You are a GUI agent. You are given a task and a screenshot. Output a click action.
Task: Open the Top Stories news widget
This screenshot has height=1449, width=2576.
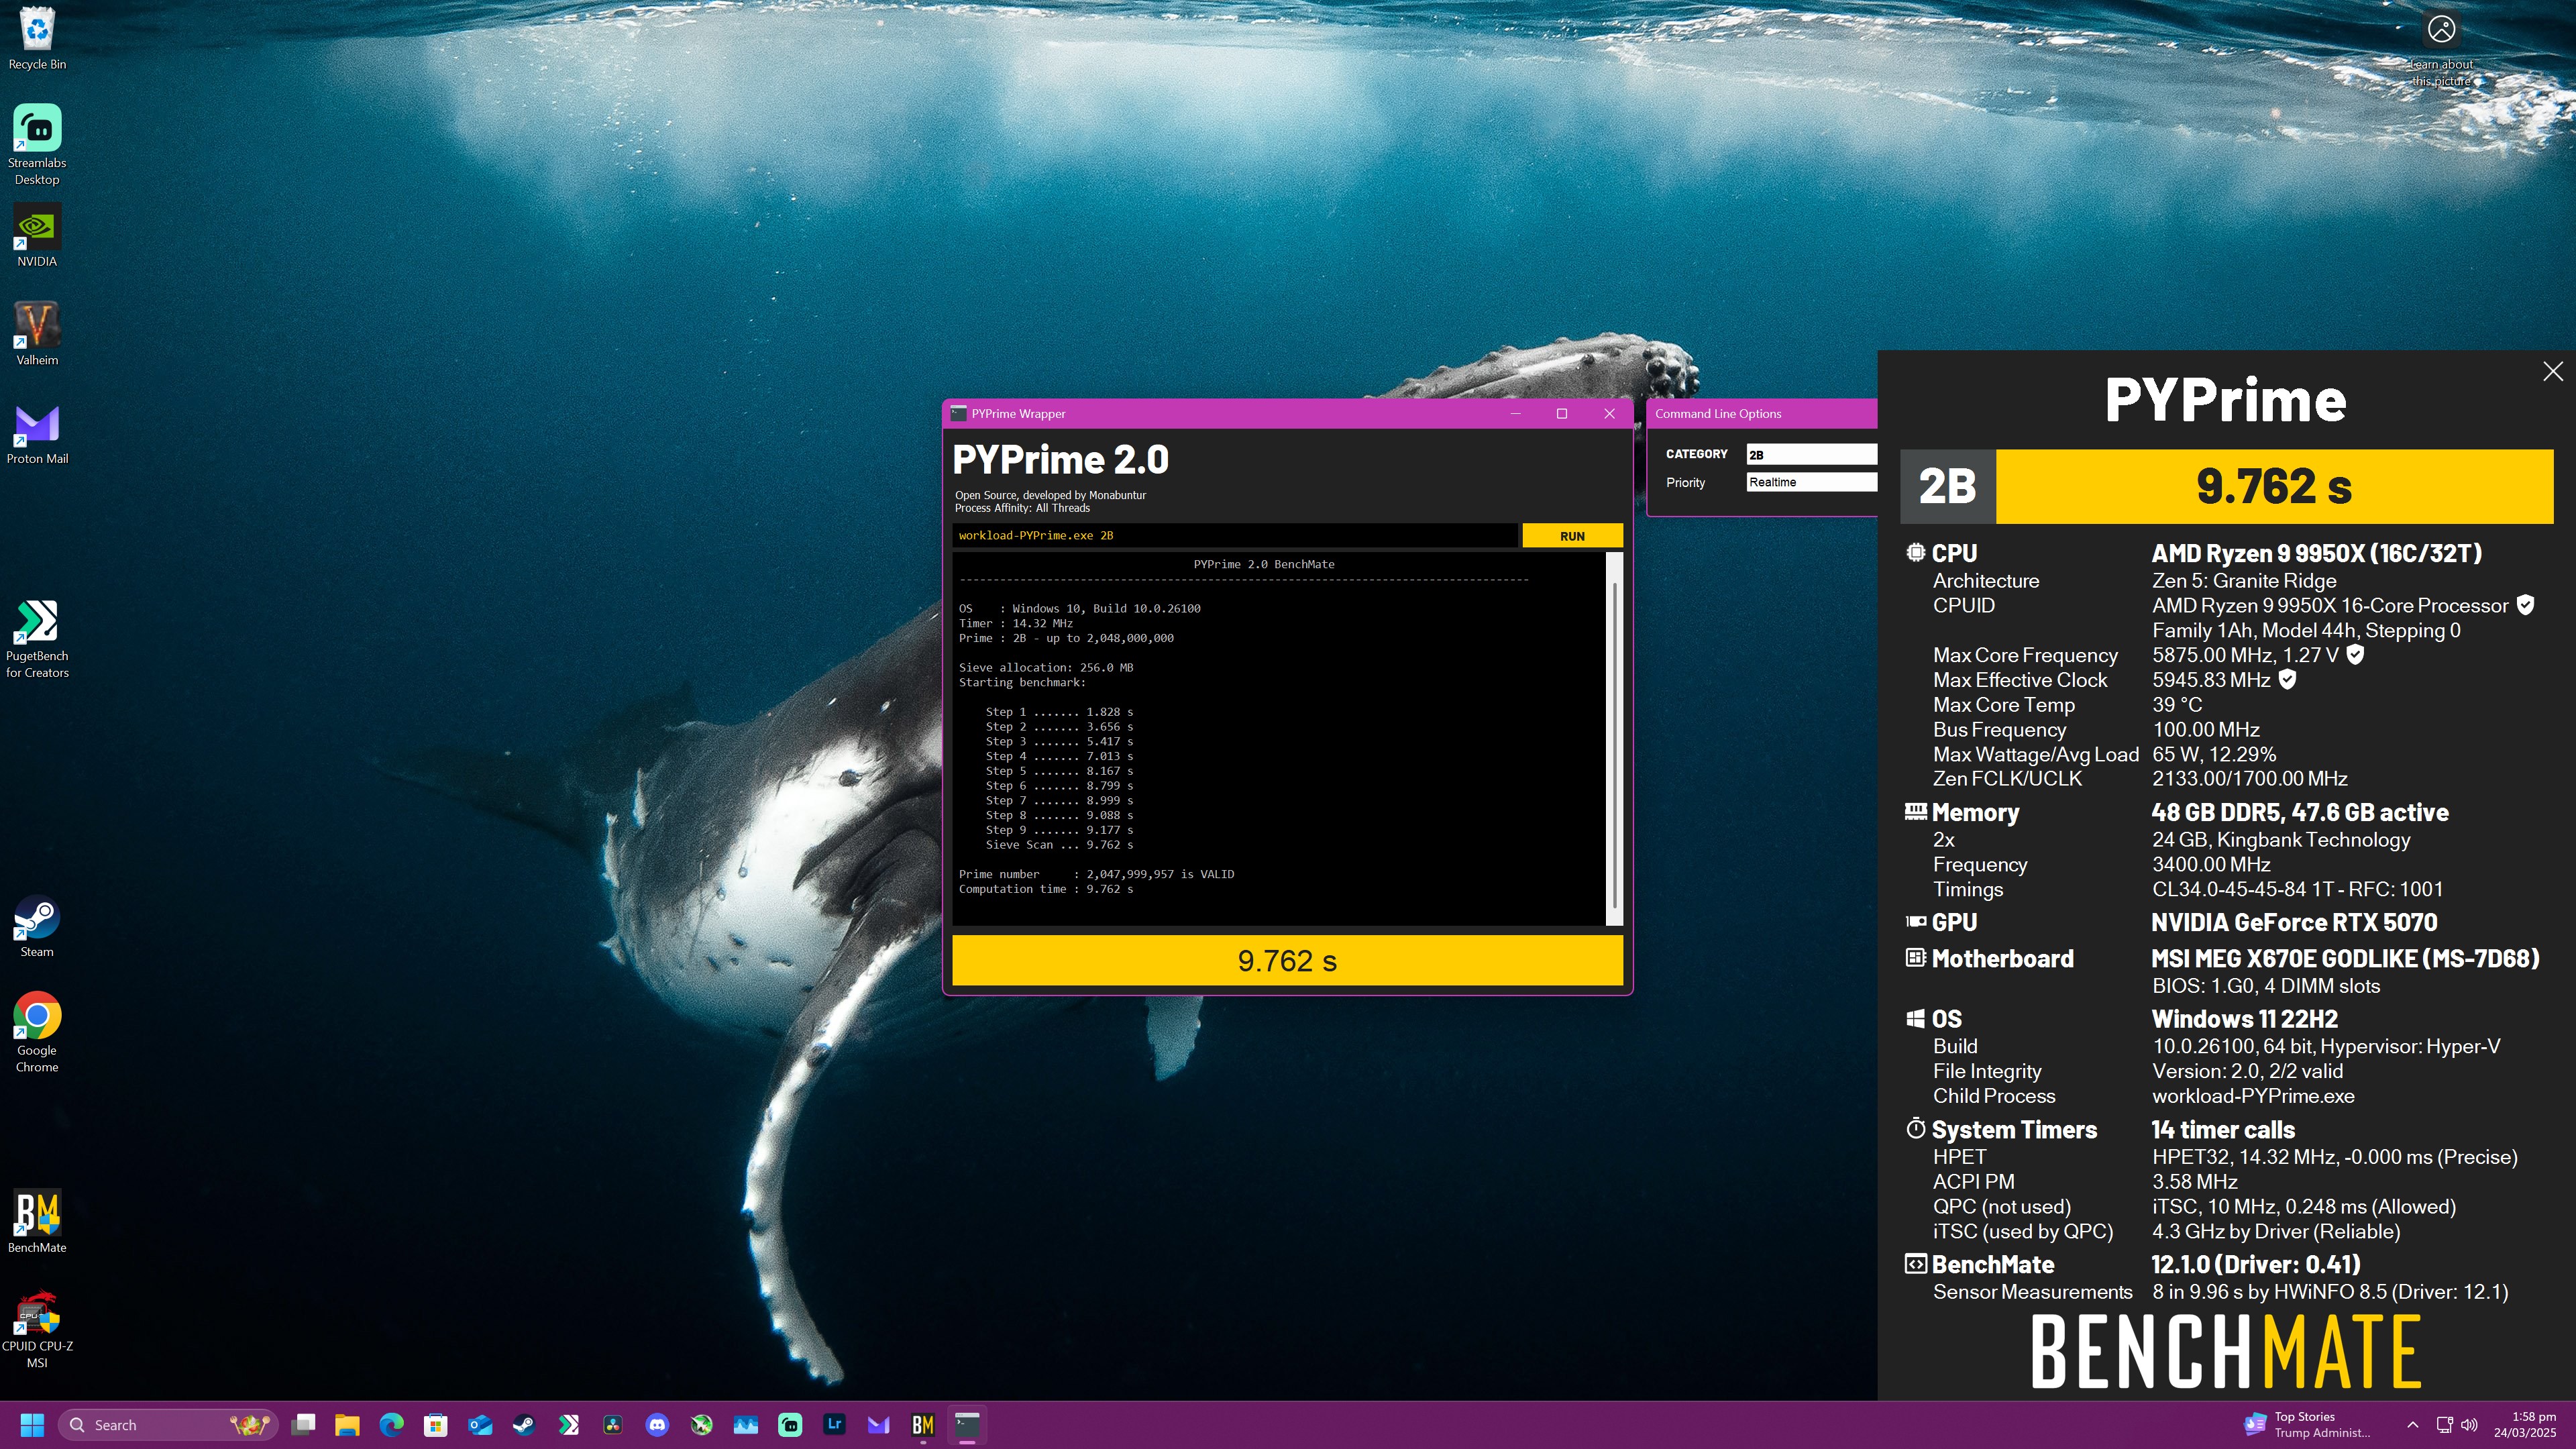click(x=2308, y=1424)
